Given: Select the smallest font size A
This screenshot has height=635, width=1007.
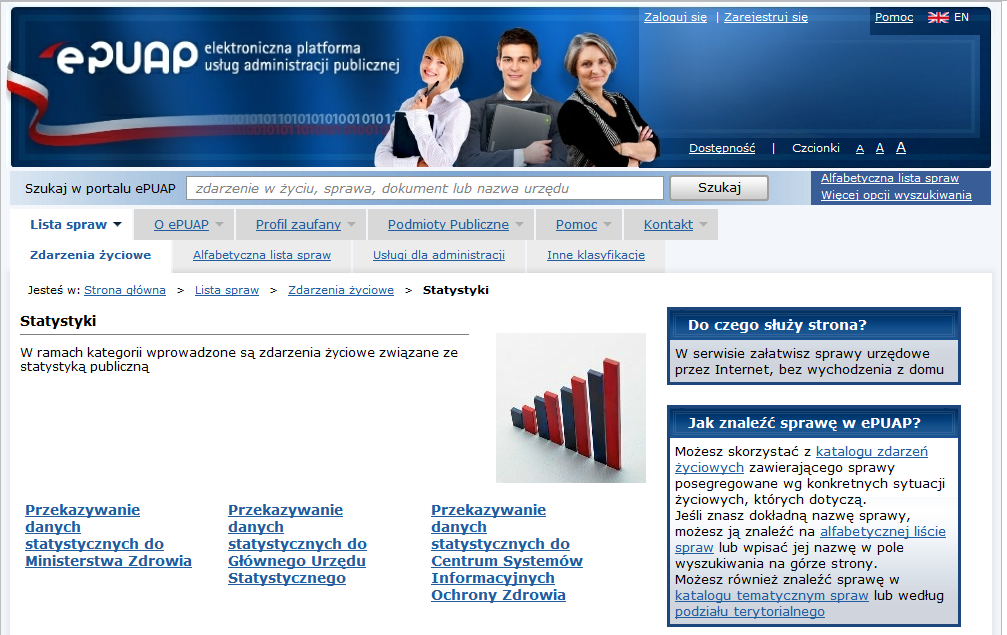Looking at the screenshot, I should tap(860, 149).
